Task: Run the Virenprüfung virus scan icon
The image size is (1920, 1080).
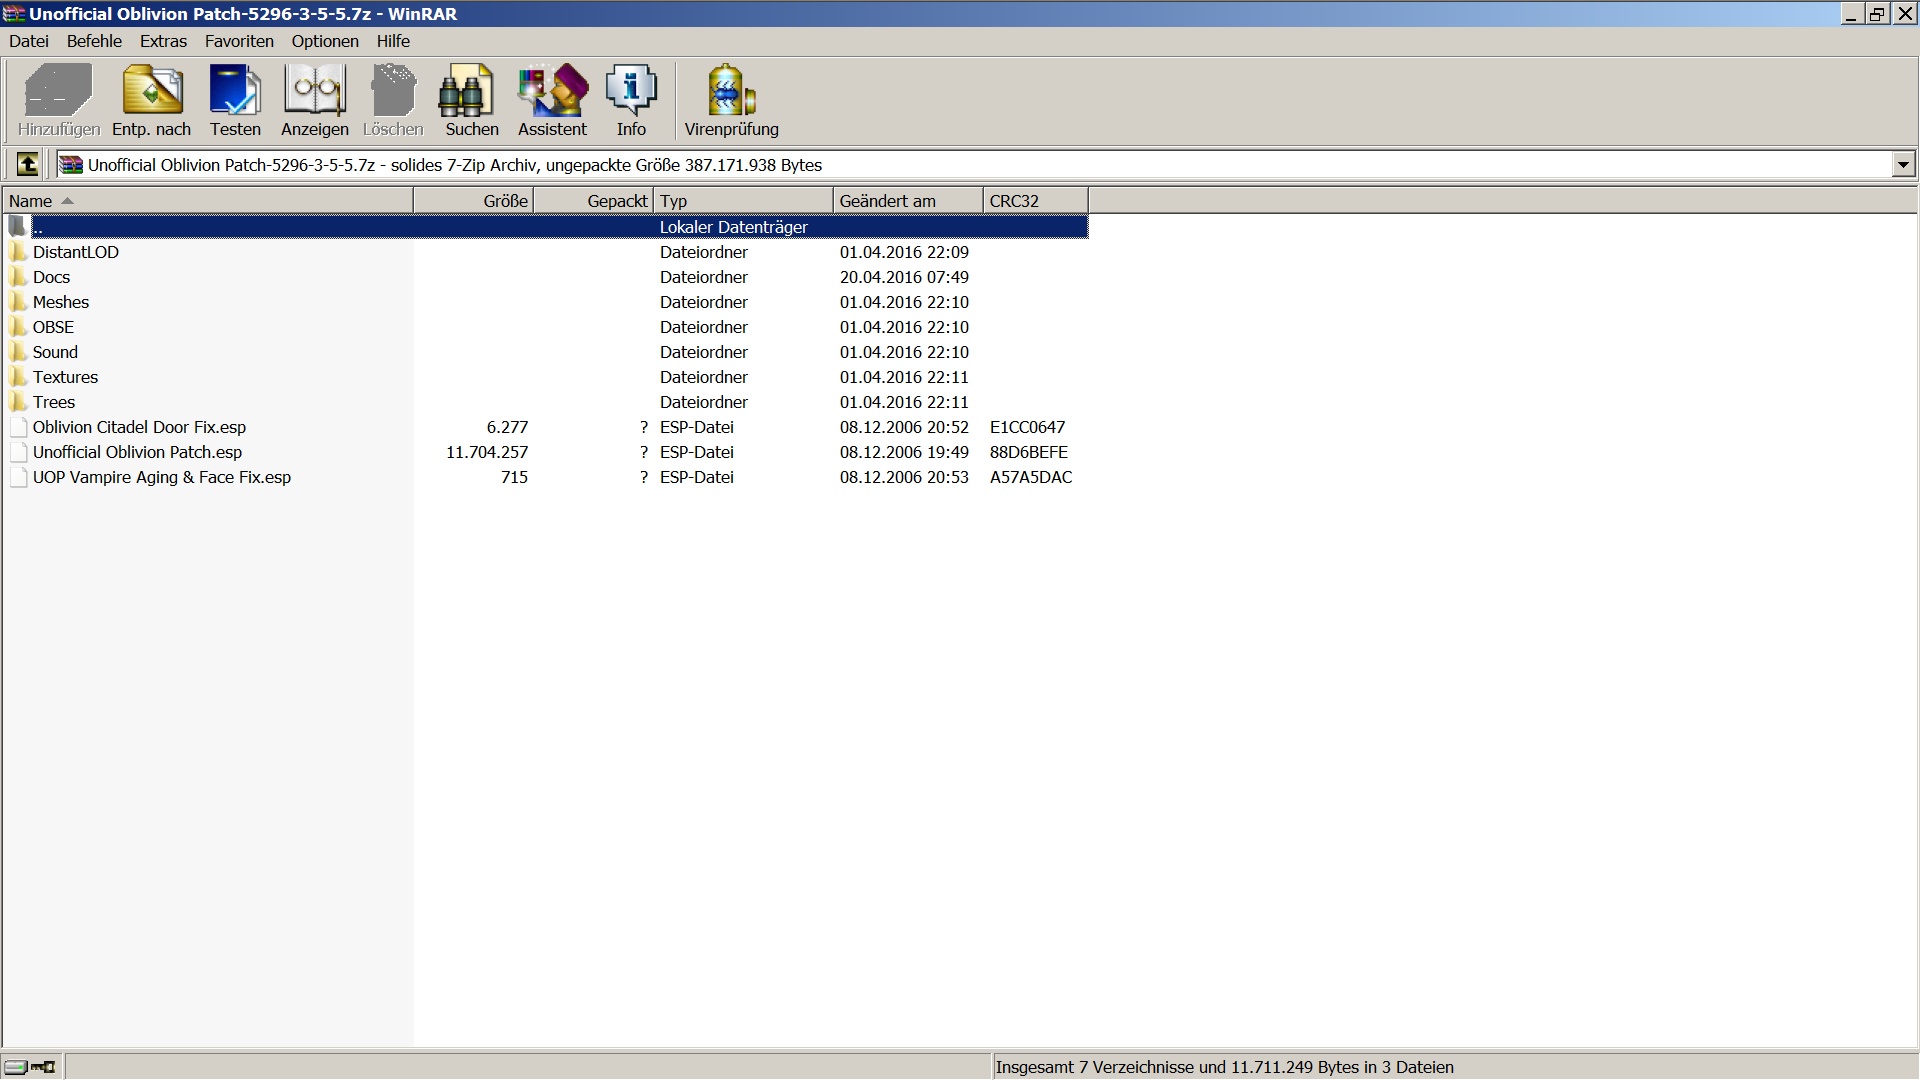Action: 731,100
